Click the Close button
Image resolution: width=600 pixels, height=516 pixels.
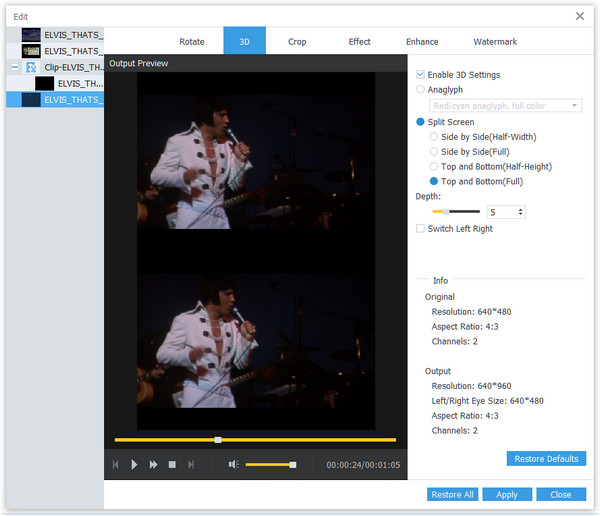[561, 495]
